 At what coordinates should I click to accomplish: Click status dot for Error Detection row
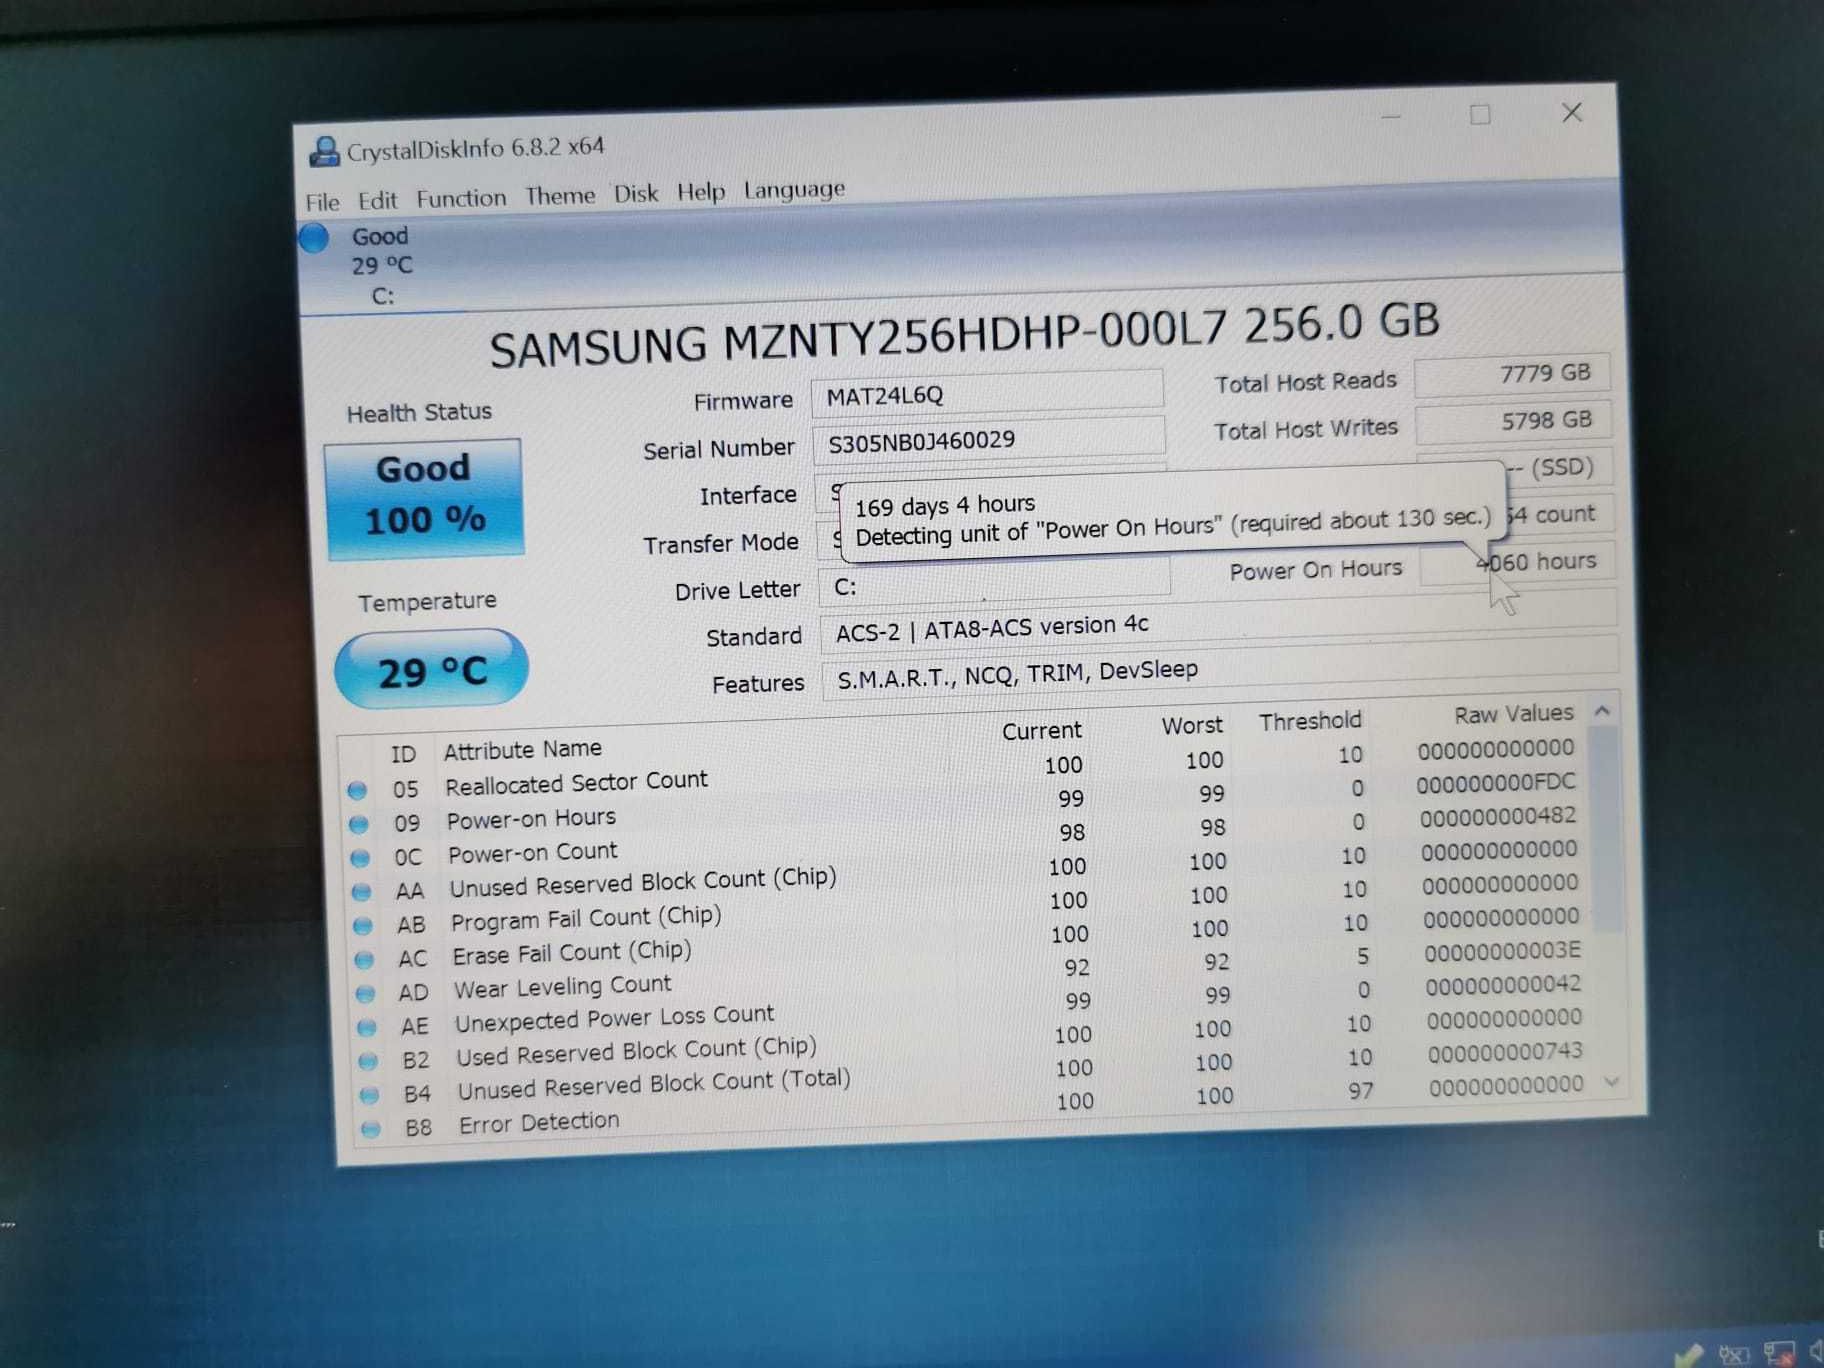(x=371, y=1129)
